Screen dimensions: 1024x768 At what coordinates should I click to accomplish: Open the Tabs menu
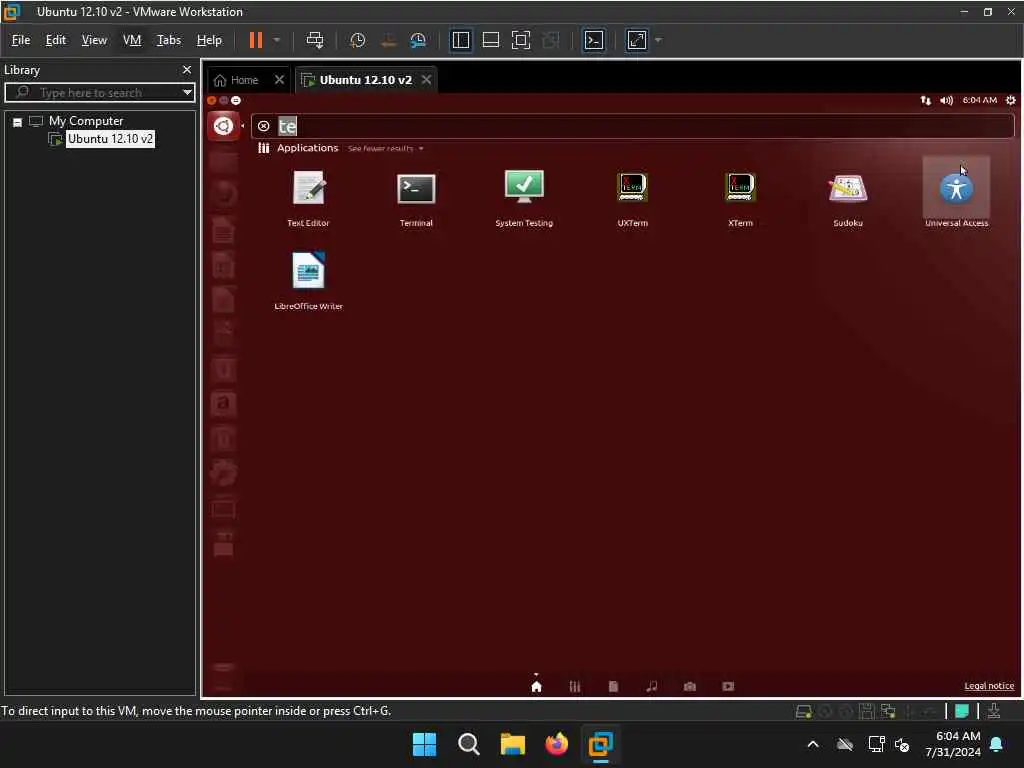click(168, 40)
